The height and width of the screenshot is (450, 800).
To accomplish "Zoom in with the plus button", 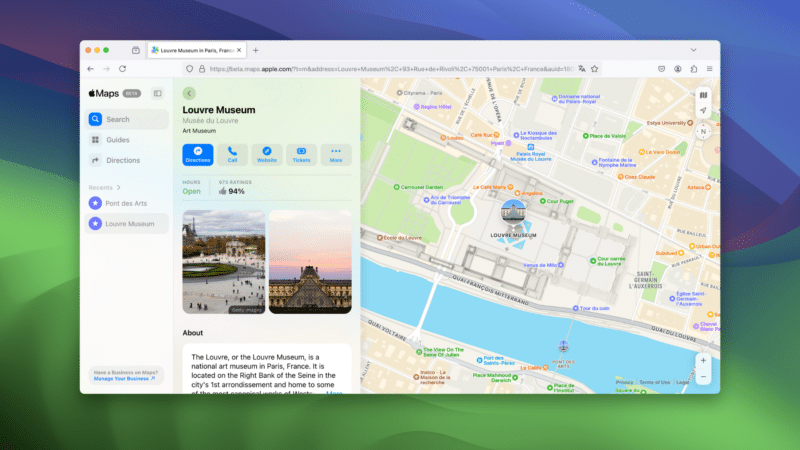I will pos(703,360).
